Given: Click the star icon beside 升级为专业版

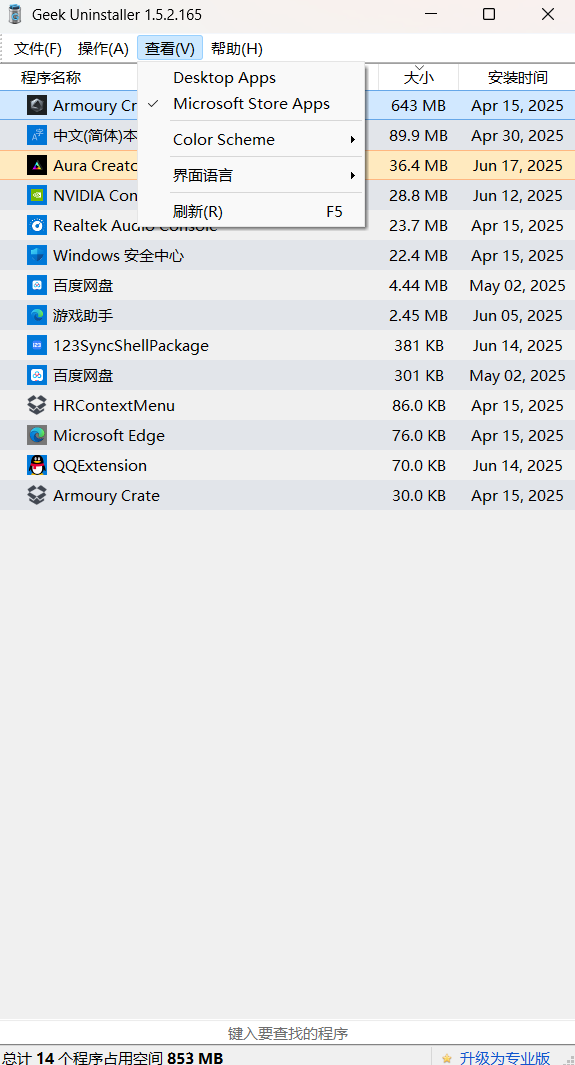Looking at the screenshot, I should coord(447,1058).
